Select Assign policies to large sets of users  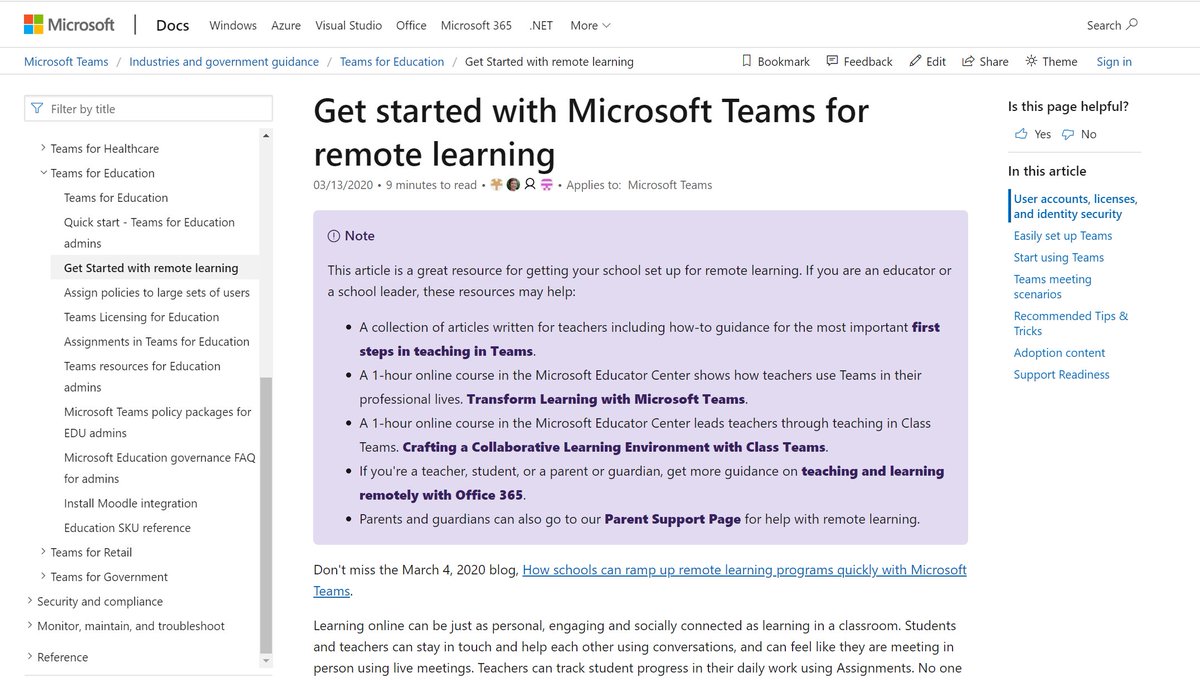pyautogui.click(x=157, y=292)
